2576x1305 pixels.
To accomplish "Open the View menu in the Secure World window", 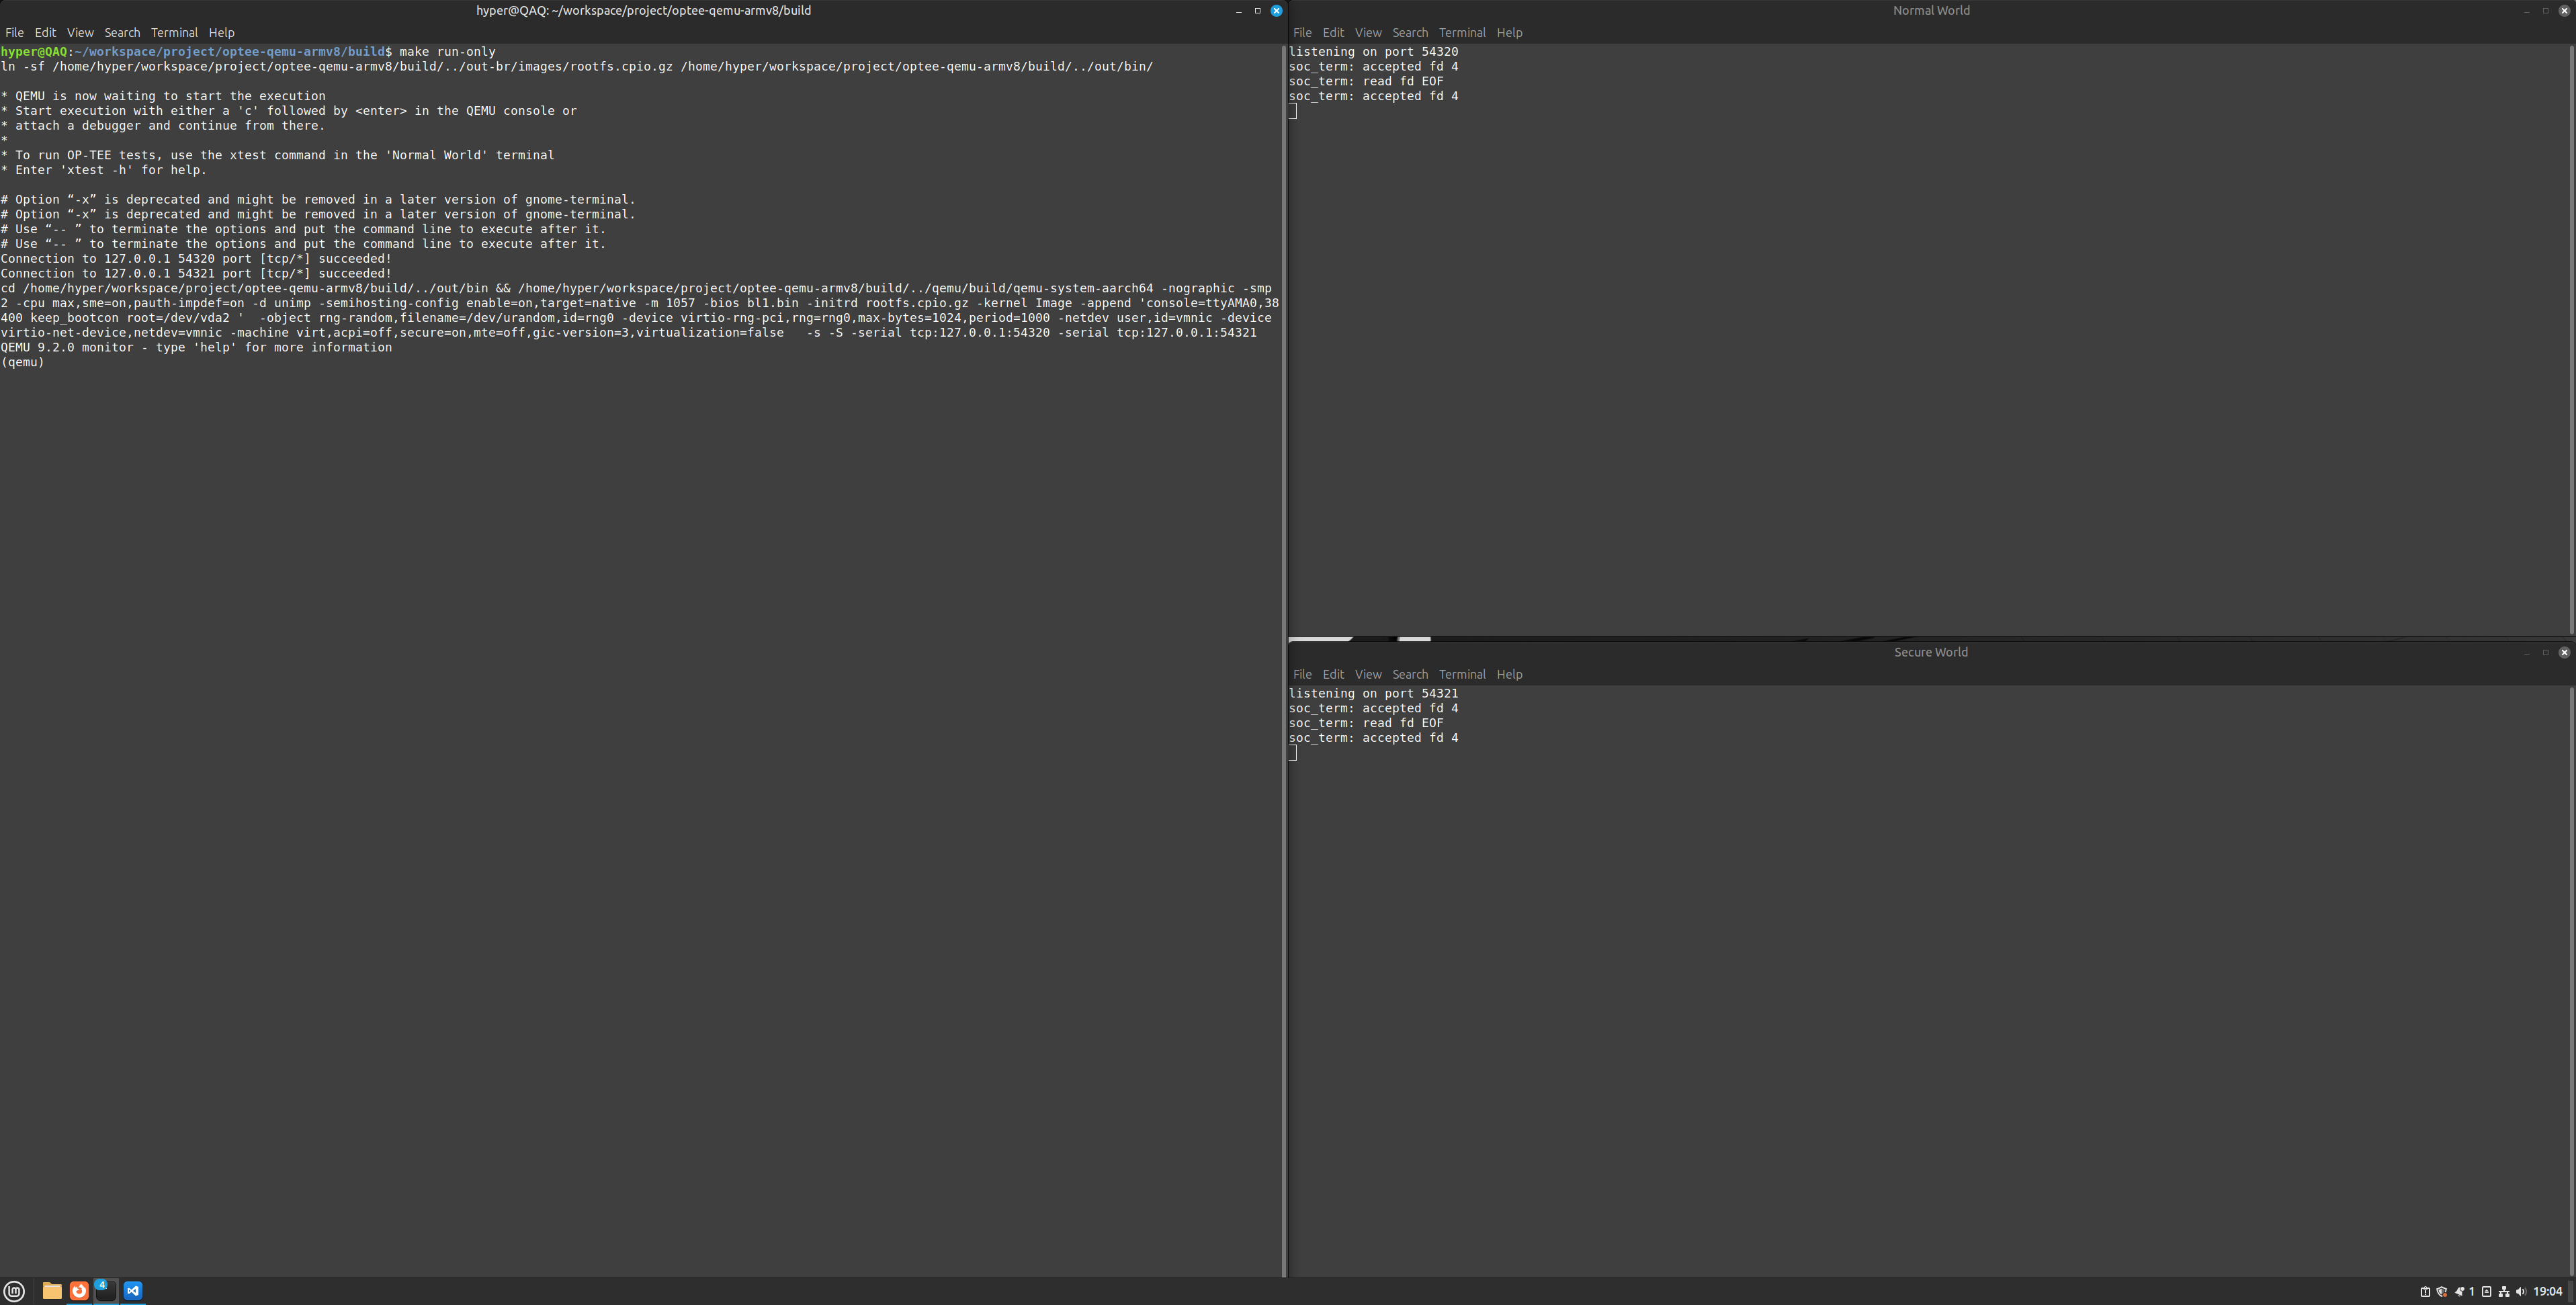I will [1368, 674].
